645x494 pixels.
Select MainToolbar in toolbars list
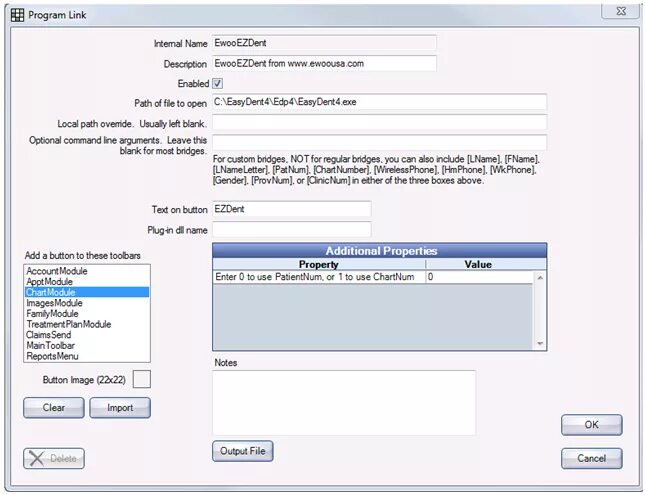(x=87, y=346)
